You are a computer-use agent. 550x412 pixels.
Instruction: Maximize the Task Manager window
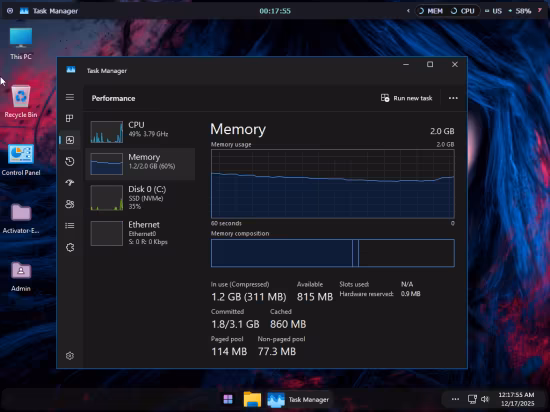[430, 64]
